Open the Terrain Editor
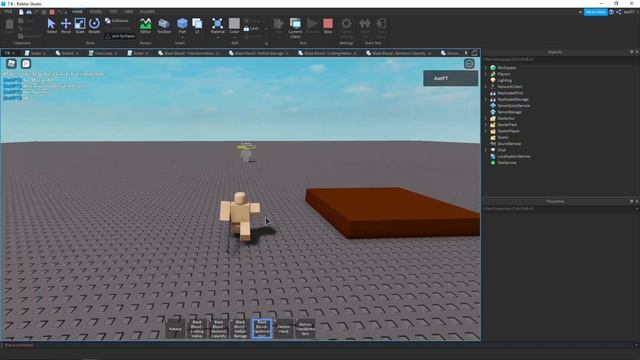This screenshot has height=360, width=640. [x=145, y=26]
